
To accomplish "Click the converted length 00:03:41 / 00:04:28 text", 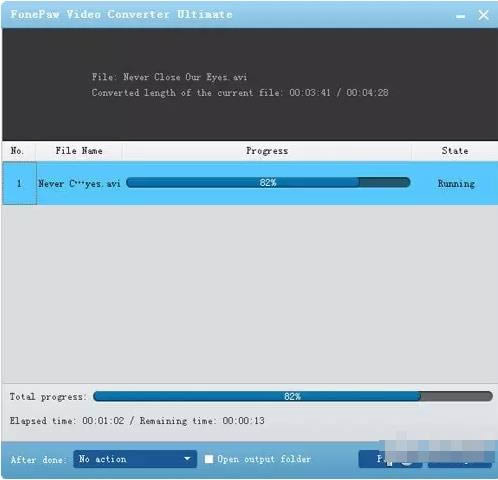I will (240, 93).
